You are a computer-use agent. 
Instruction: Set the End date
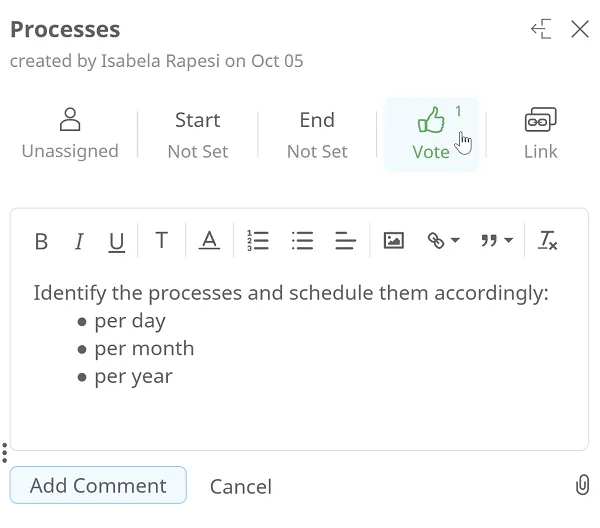pyautogui.click(x=317, y=135)
